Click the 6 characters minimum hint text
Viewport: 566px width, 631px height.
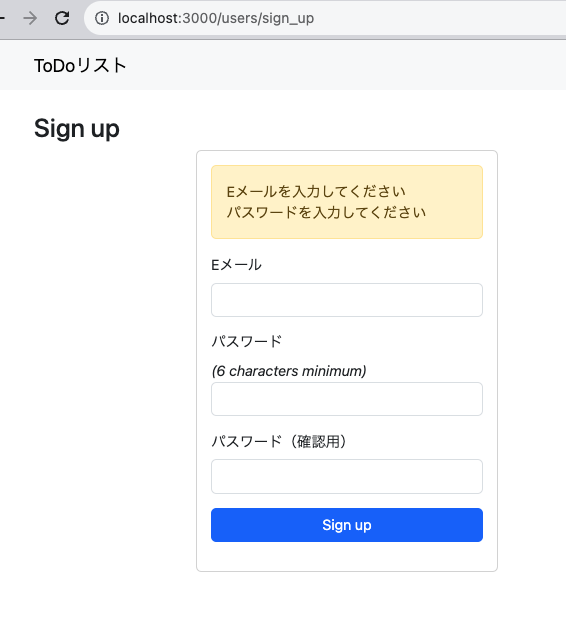tap(289, 371)
